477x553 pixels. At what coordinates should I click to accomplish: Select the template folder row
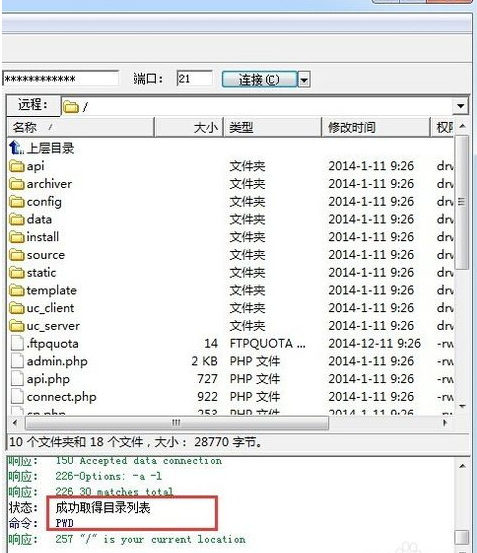coord(231,290)
